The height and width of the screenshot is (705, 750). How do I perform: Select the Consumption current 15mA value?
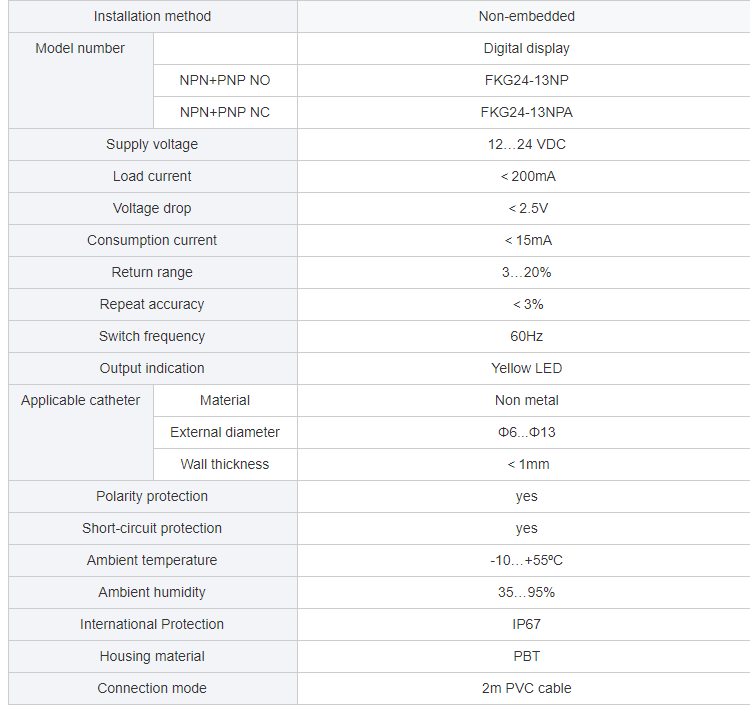(528, 240)
